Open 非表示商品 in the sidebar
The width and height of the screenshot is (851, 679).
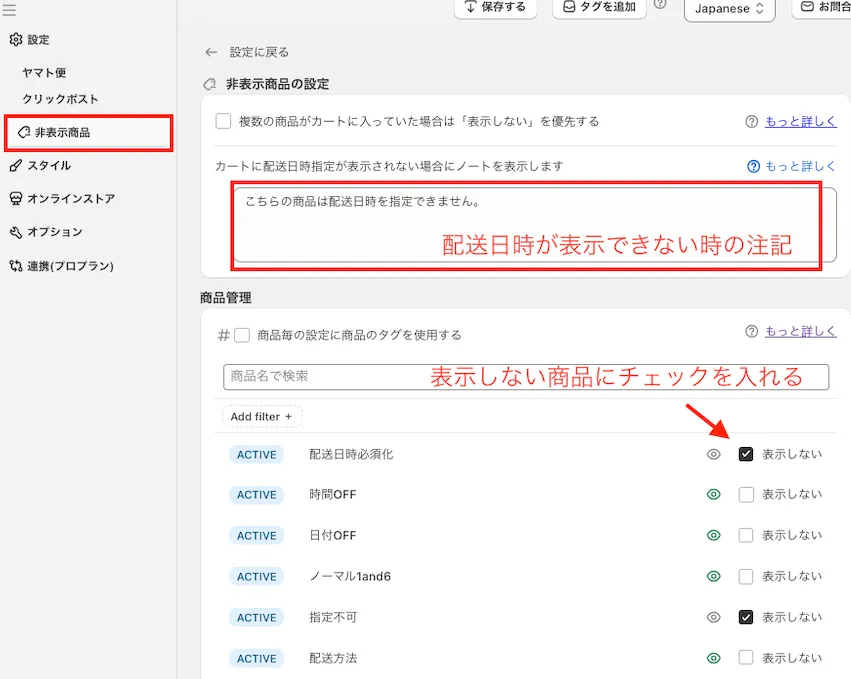coord(88,132)
